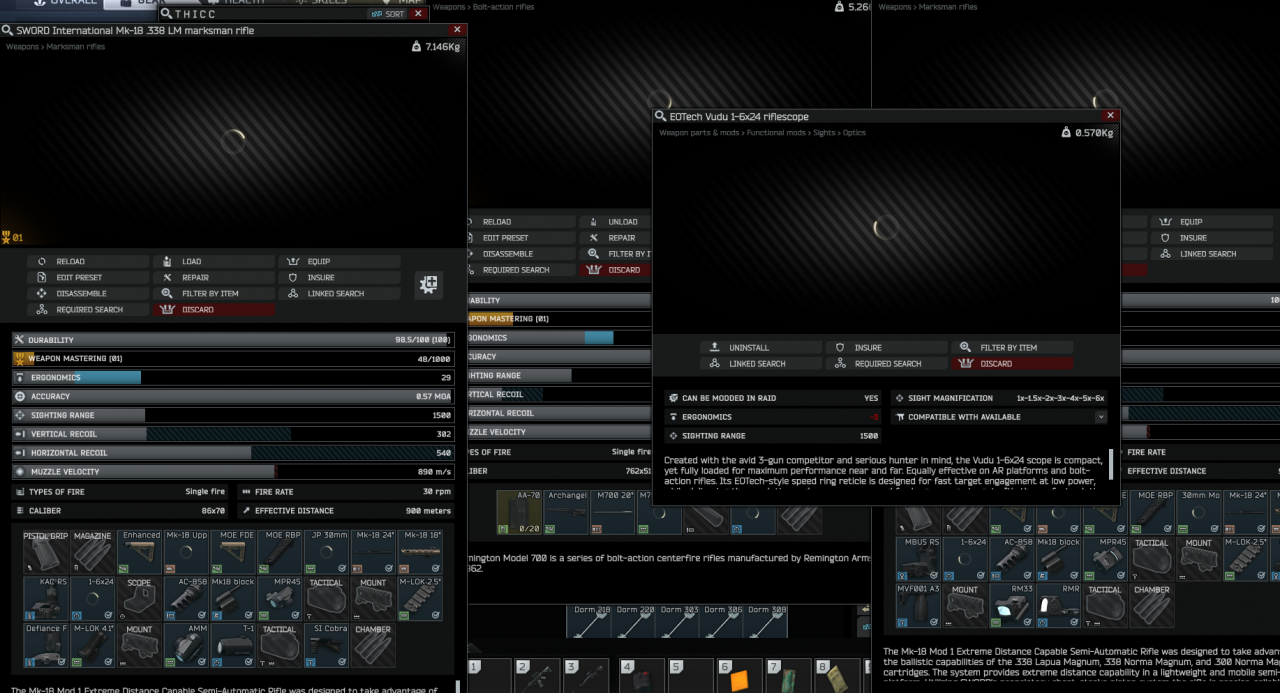
Task: Select the Dorm 303 key
Action: pyautogui.click(x=679, y=621)
